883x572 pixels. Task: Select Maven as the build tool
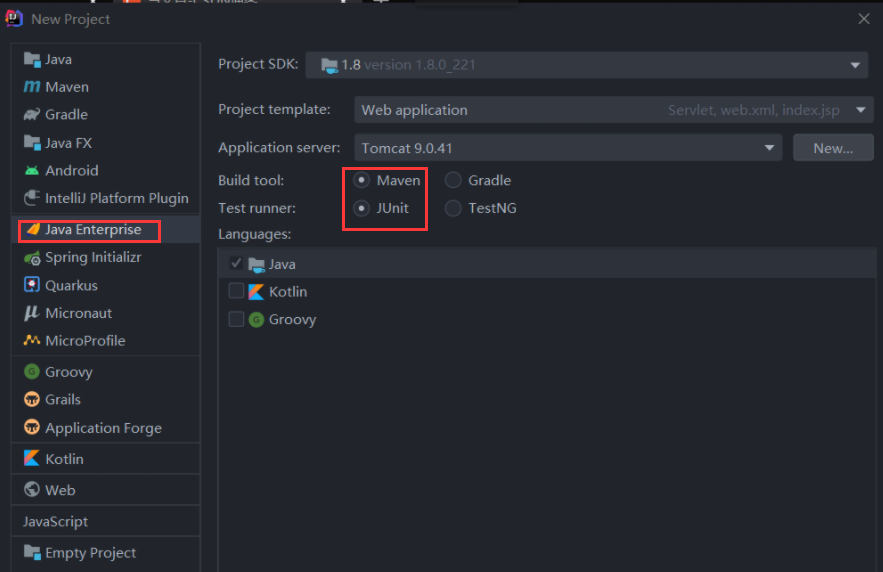pos(362,180)
